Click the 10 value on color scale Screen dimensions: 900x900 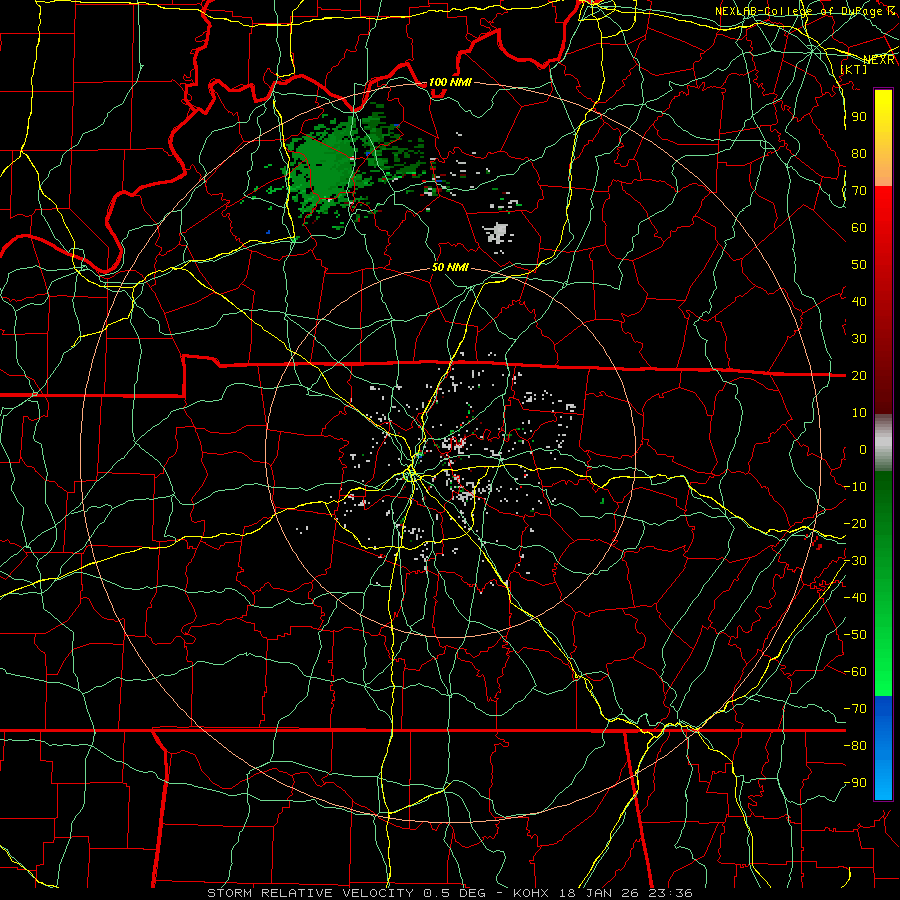(x=859, y=413)
